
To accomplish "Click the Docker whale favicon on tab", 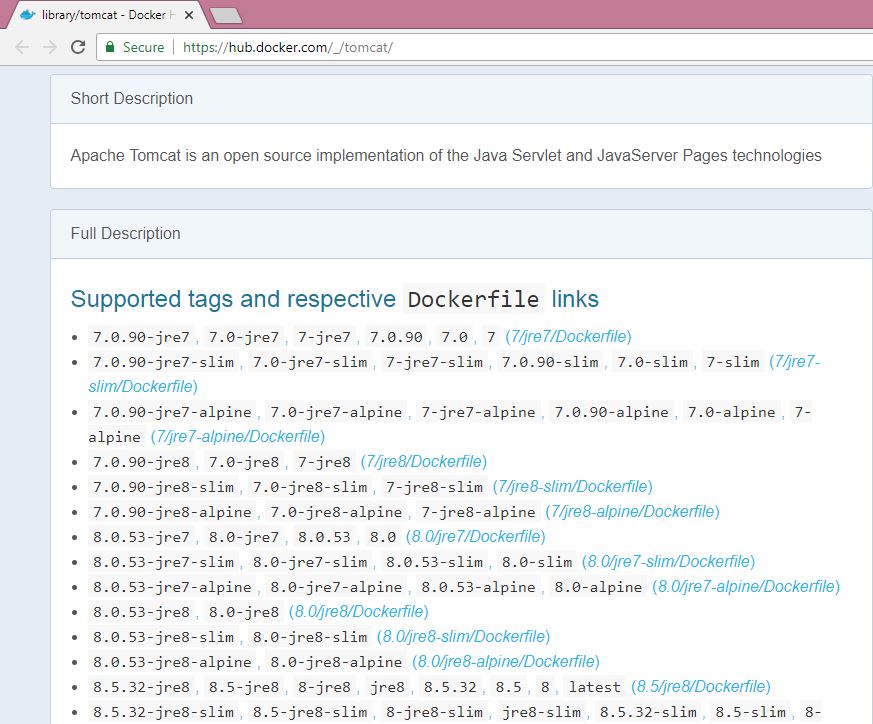I will coord(27,15).
